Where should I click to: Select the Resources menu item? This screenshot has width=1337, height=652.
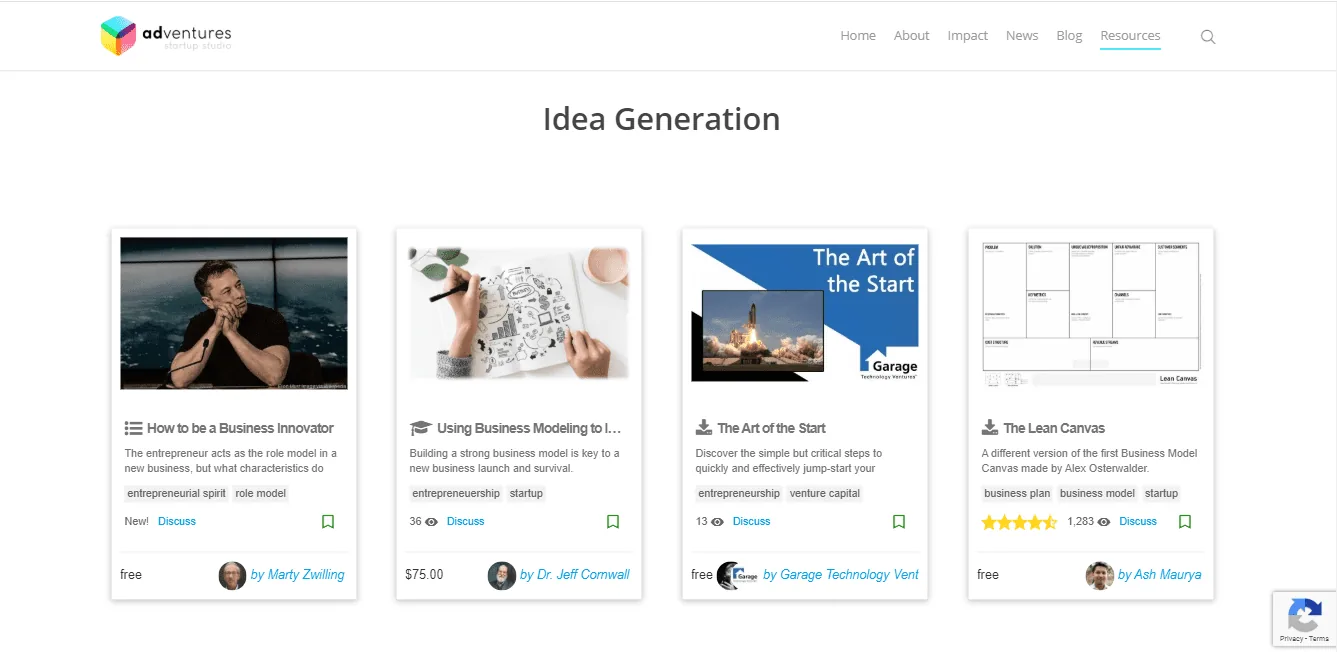click(1130, 36)
